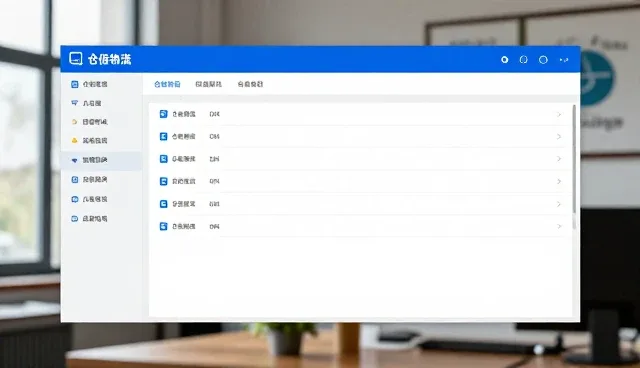640x368 pixels.
Task: Expand the first list row via its chevron
Action: pyautogui.click(x=559, y=114)
